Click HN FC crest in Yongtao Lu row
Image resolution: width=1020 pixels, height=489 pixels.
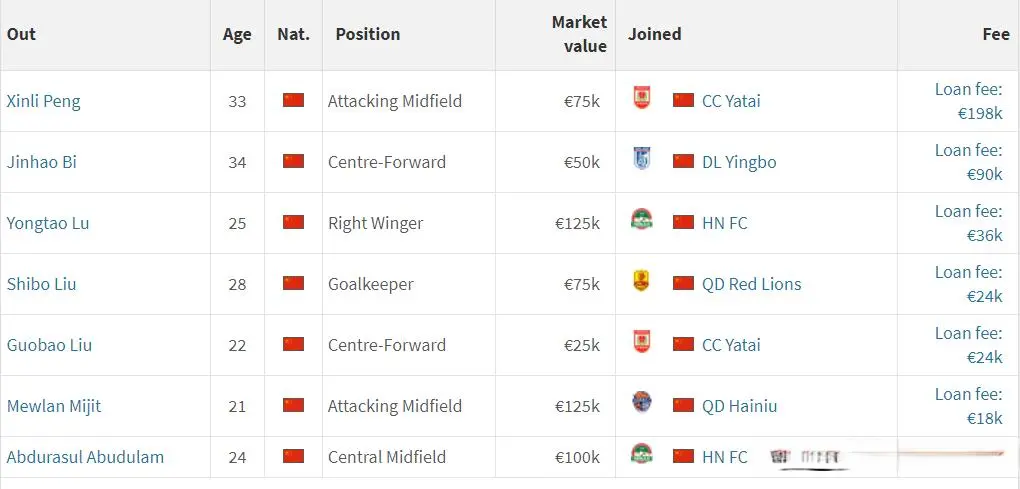pyautogui.click(x=642, y=219)
